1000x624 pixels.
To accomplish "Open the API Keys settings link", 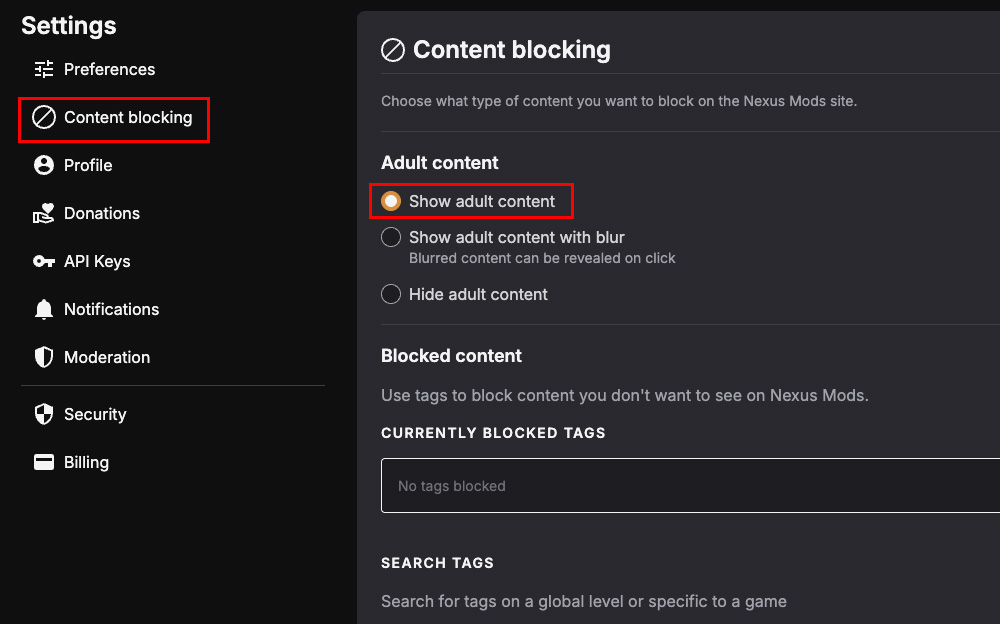I will [x=97, y=261].
